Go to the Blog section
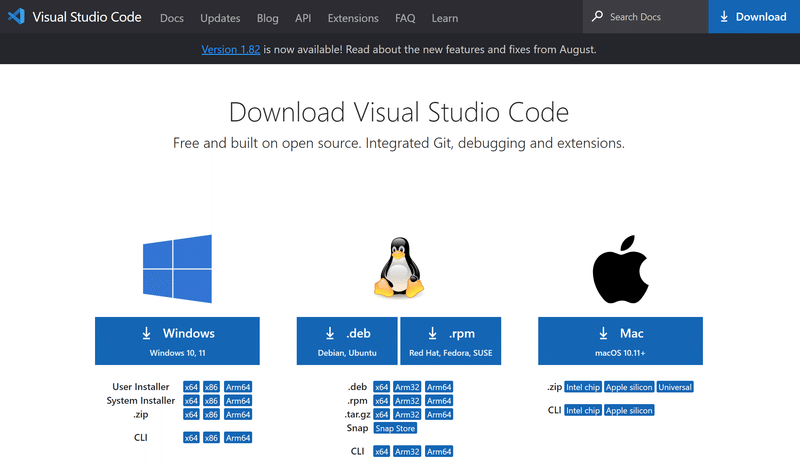This screenshot has width=800, height=471. tap(267, 18)
